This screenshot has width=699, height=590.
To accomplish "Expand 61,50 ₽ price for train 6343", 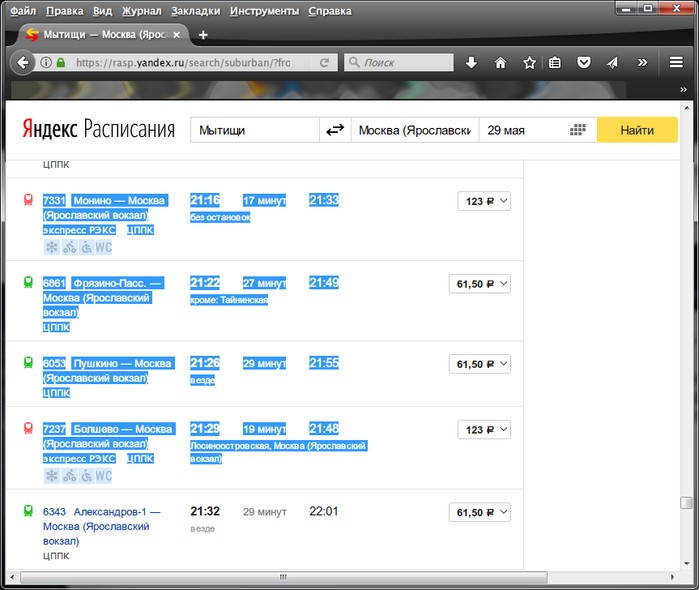I will tap(480, 512).
